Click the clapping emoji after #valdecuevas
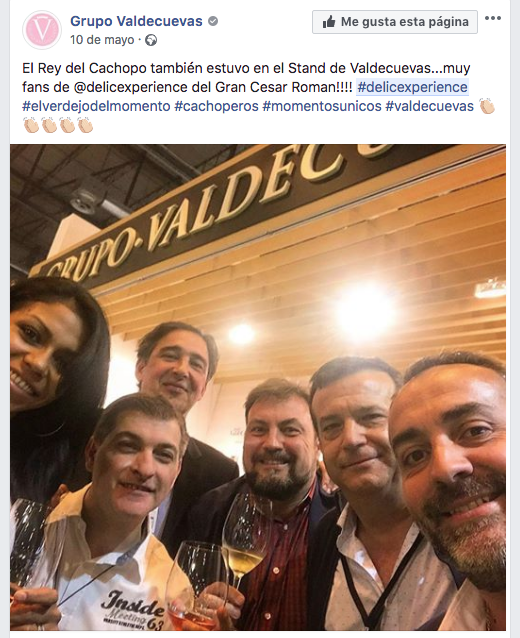The height and width of the screenshot is (638, 520). (487, 107)
